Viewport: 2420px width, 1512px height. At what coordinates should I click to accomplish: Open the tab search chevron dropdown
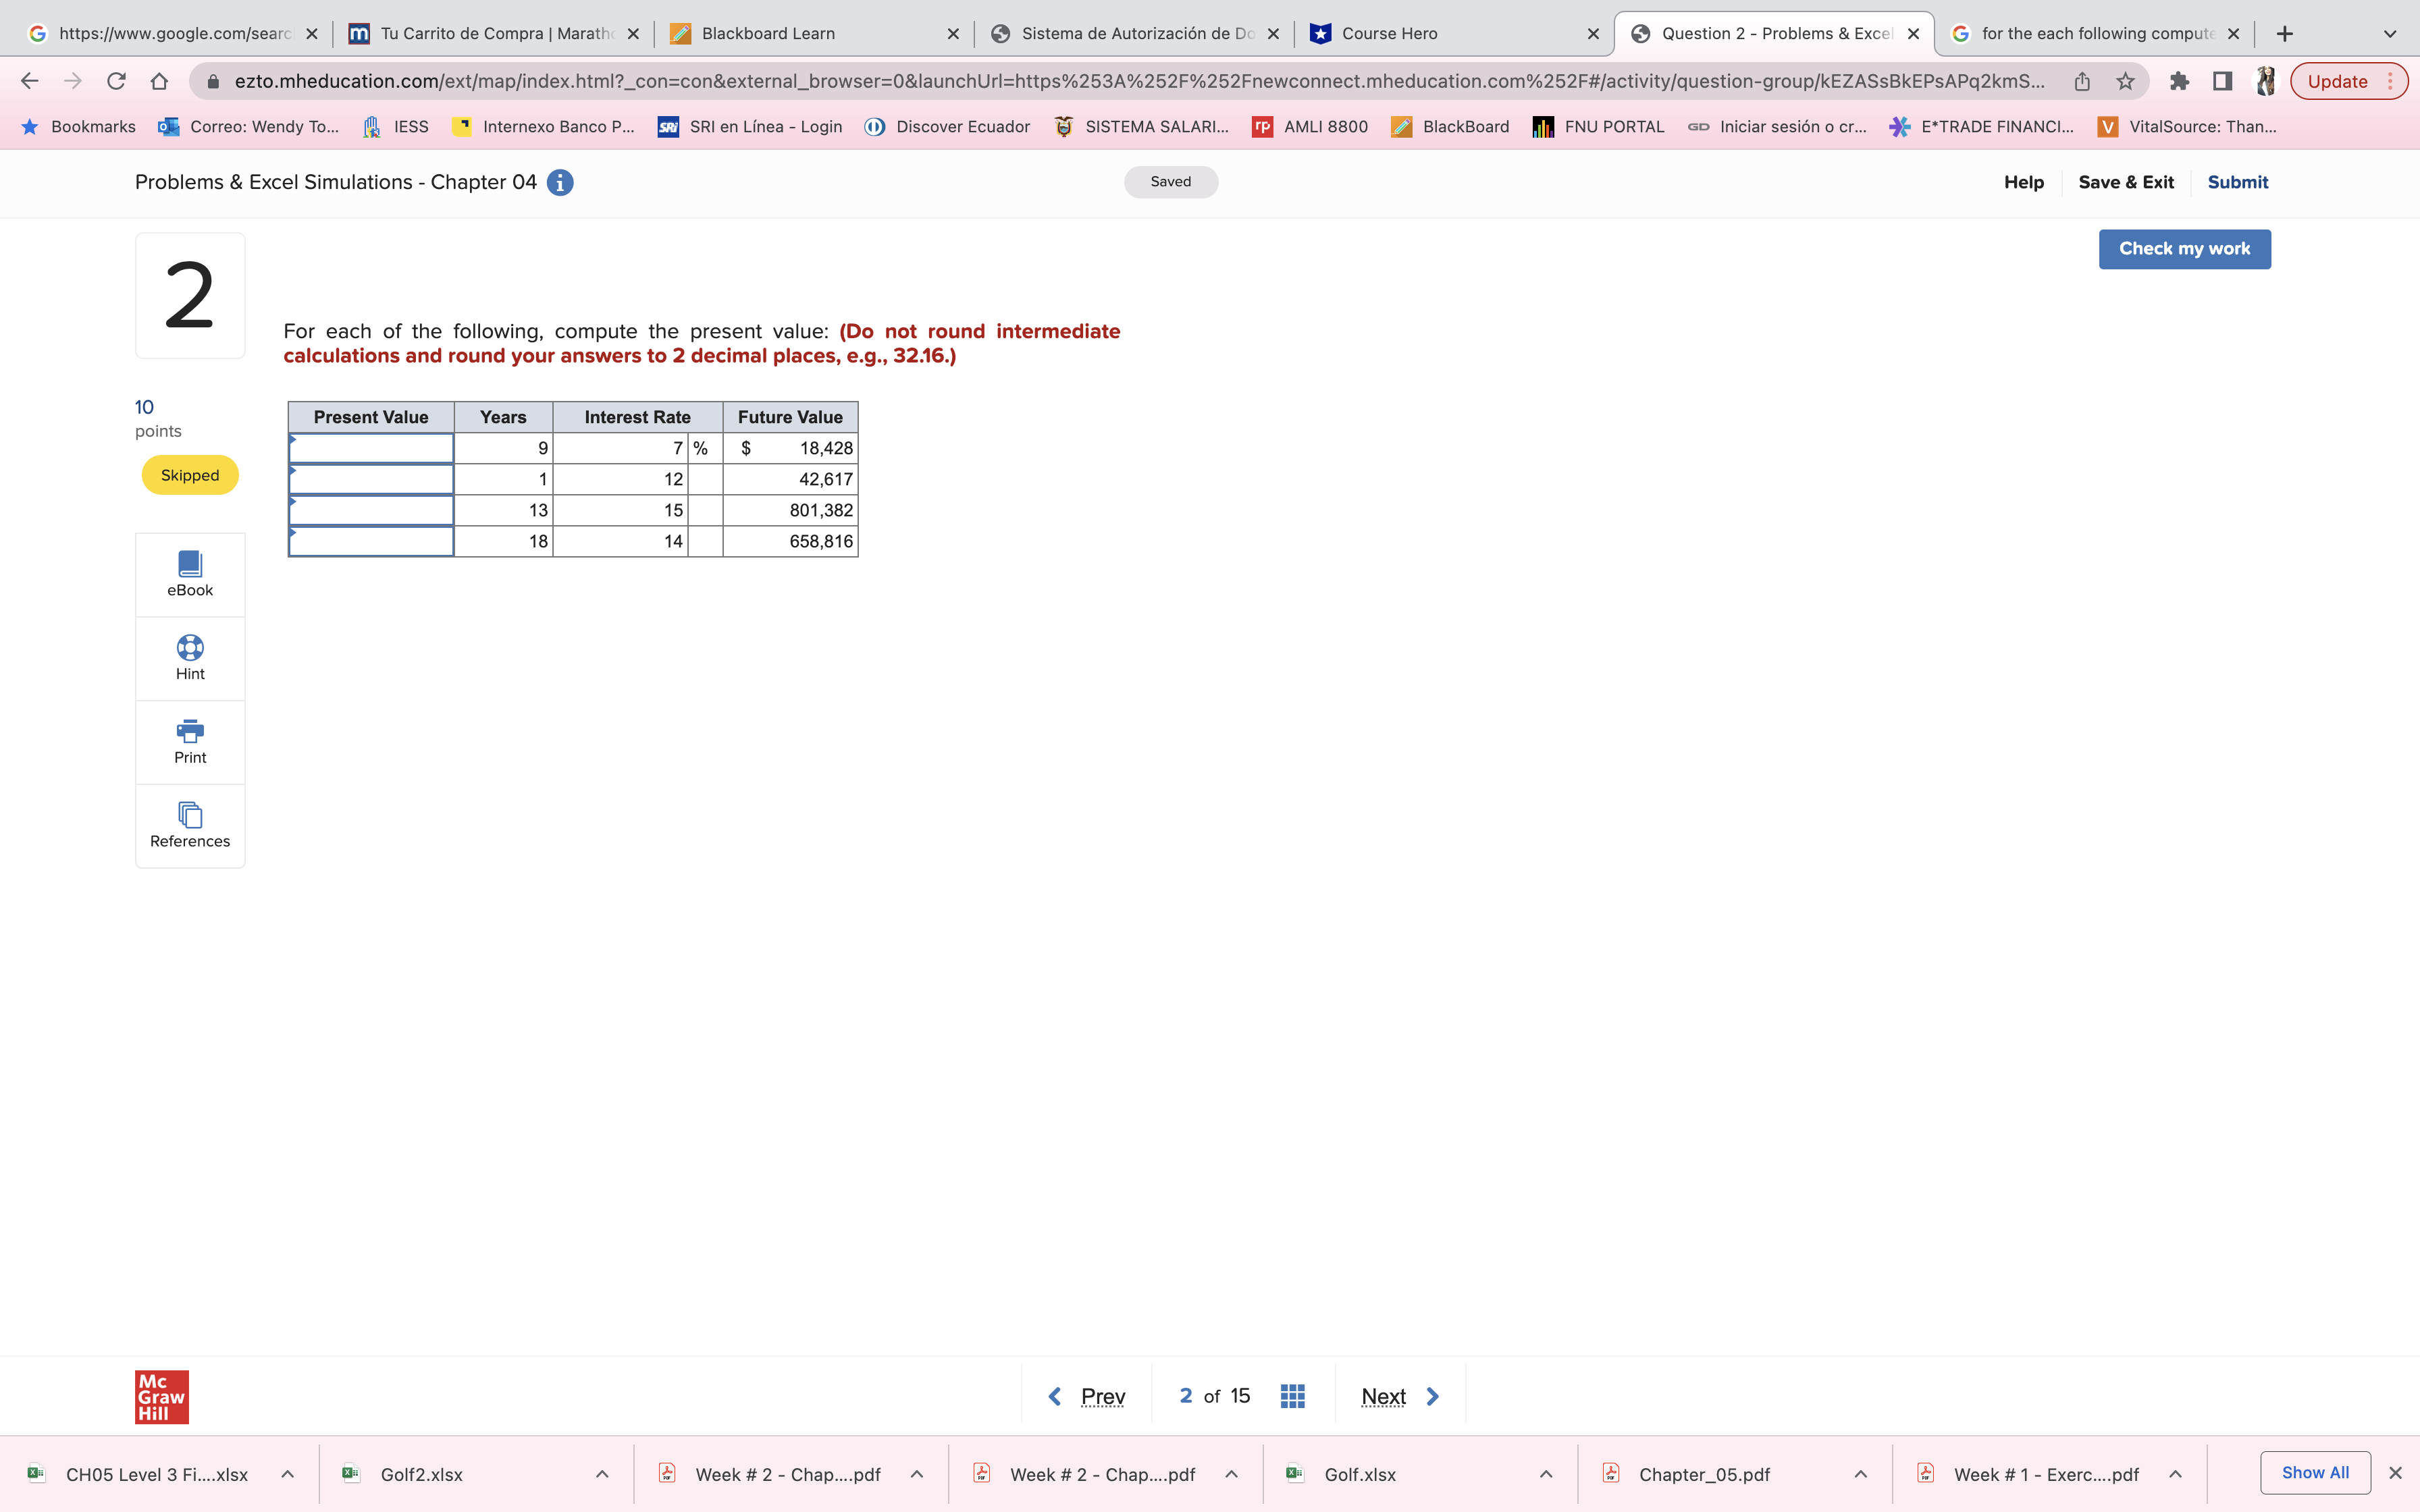pyautogui.click(x=2389, y=34)
